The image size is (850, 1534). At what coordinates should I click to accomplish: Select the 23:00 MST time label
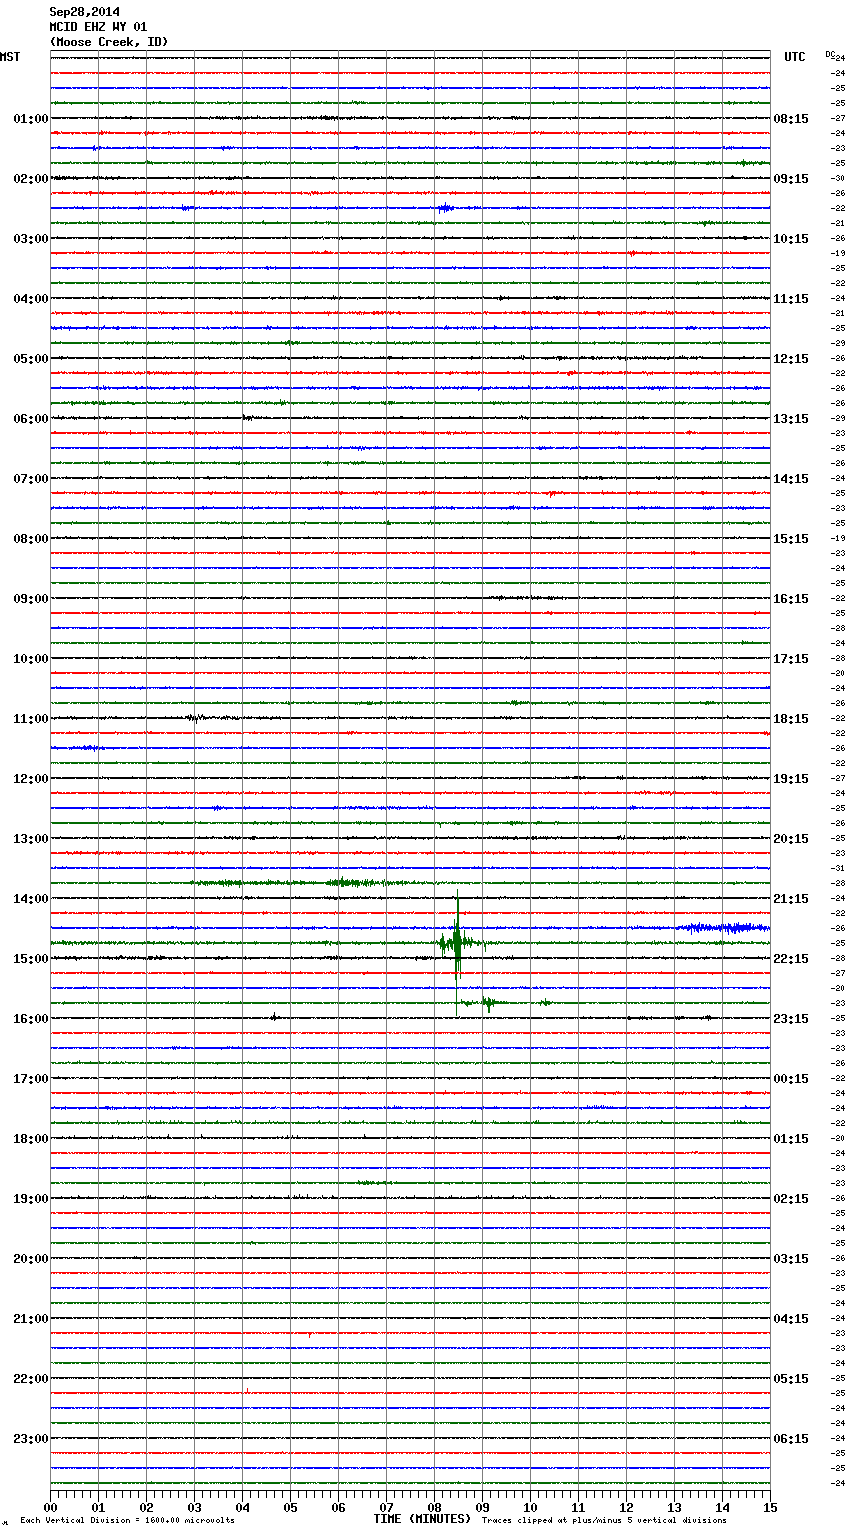pyautogui.click(x=31, y=1439)
